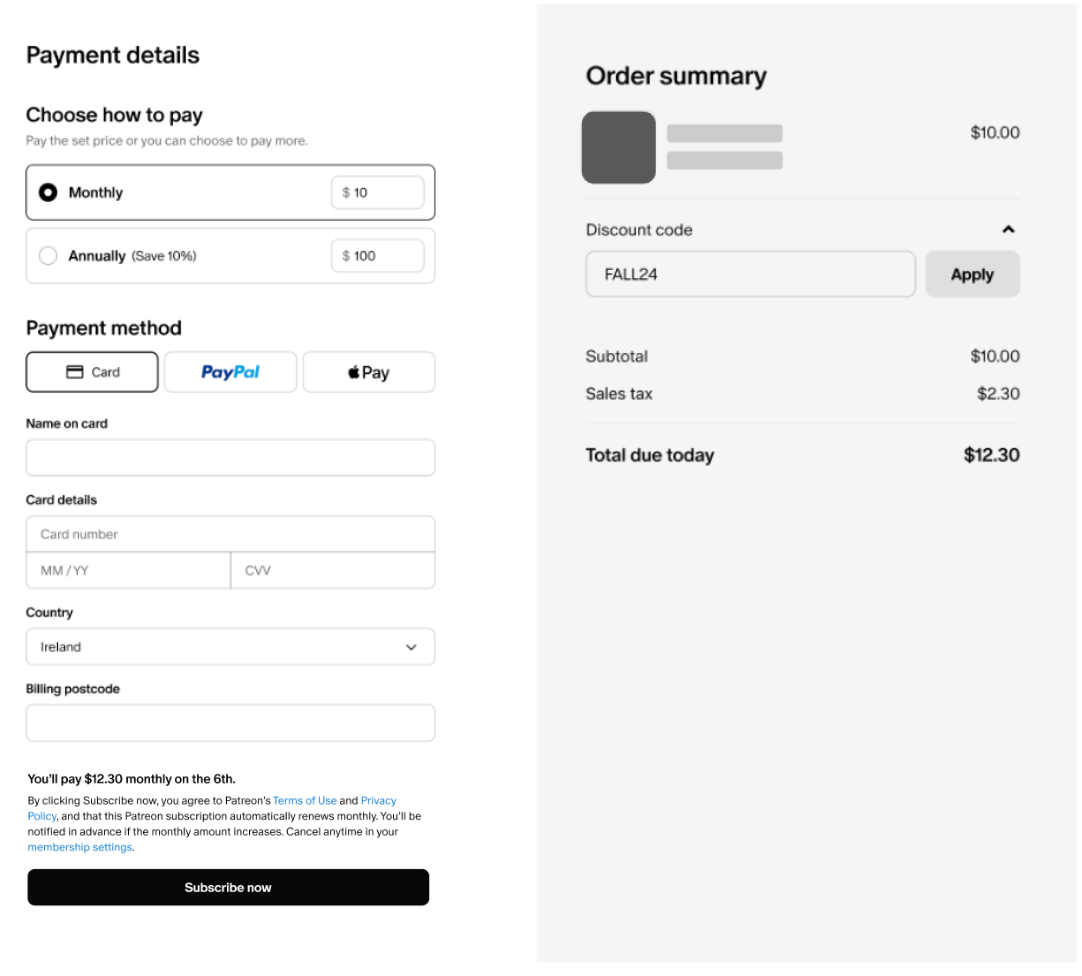Screen dimensions: 1082x976
Task: Choose PayPal as payment method
Action: point(230,372)
